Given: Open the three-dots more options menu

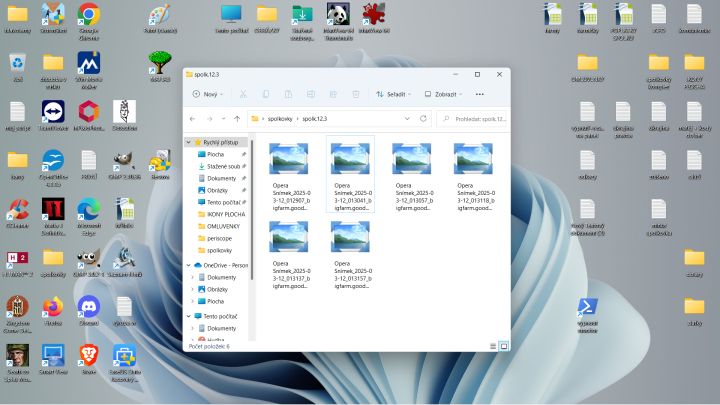Looking at the screenshot, I should click(x=479, y=94).
